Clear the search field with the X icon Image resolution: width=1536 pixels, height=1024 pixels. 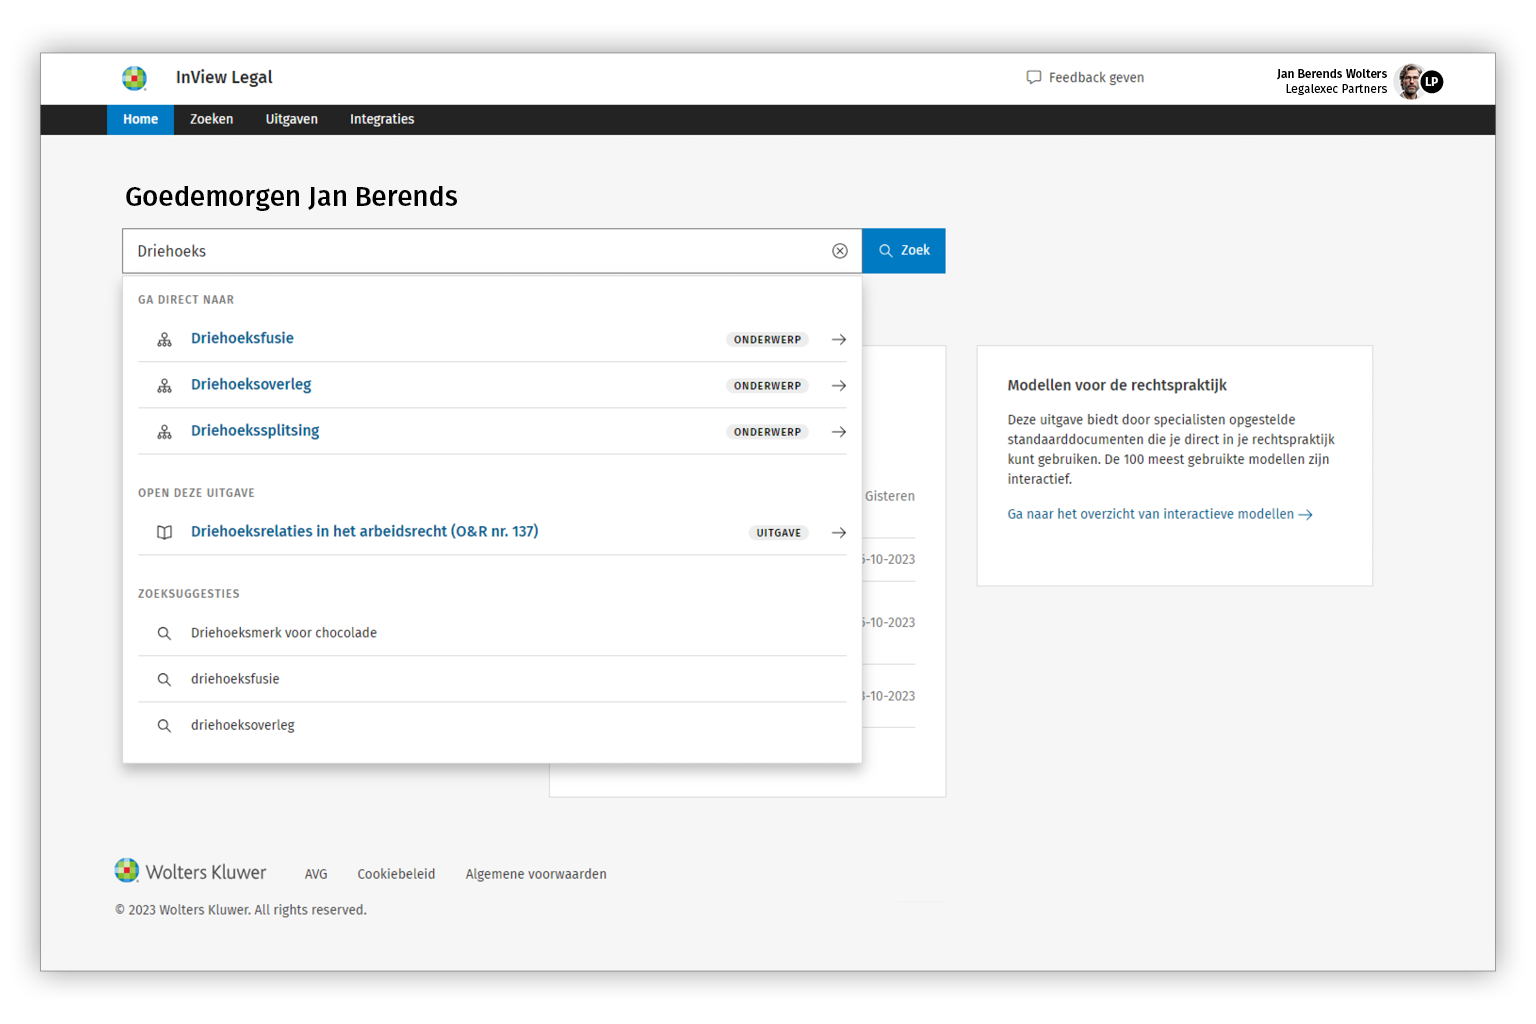pyautogui.click(x=840, y=251)
